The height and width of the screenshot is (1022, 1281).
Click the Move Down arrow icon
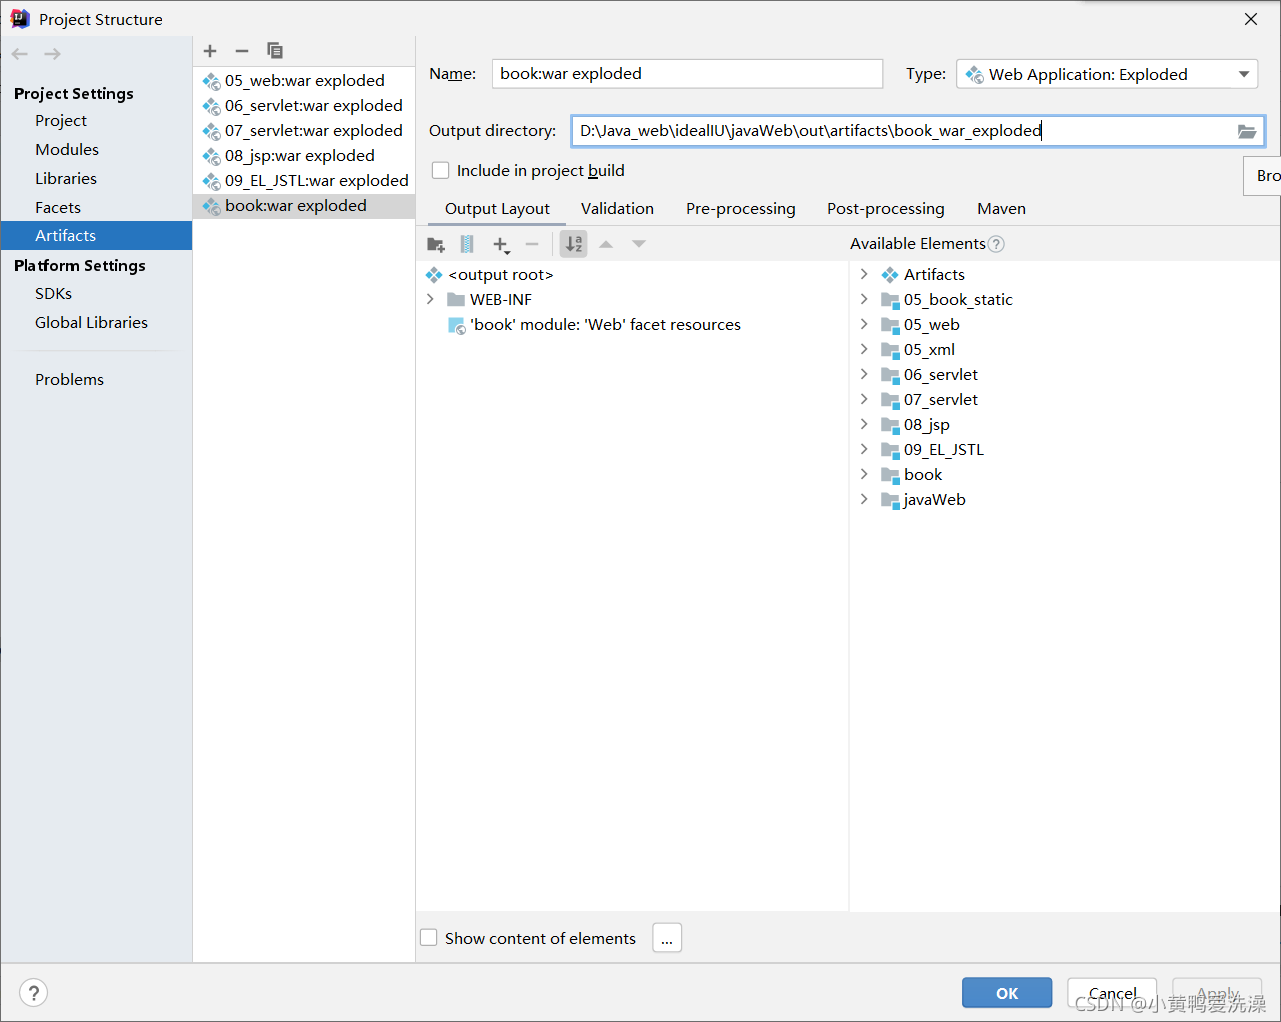pos(639,244)
